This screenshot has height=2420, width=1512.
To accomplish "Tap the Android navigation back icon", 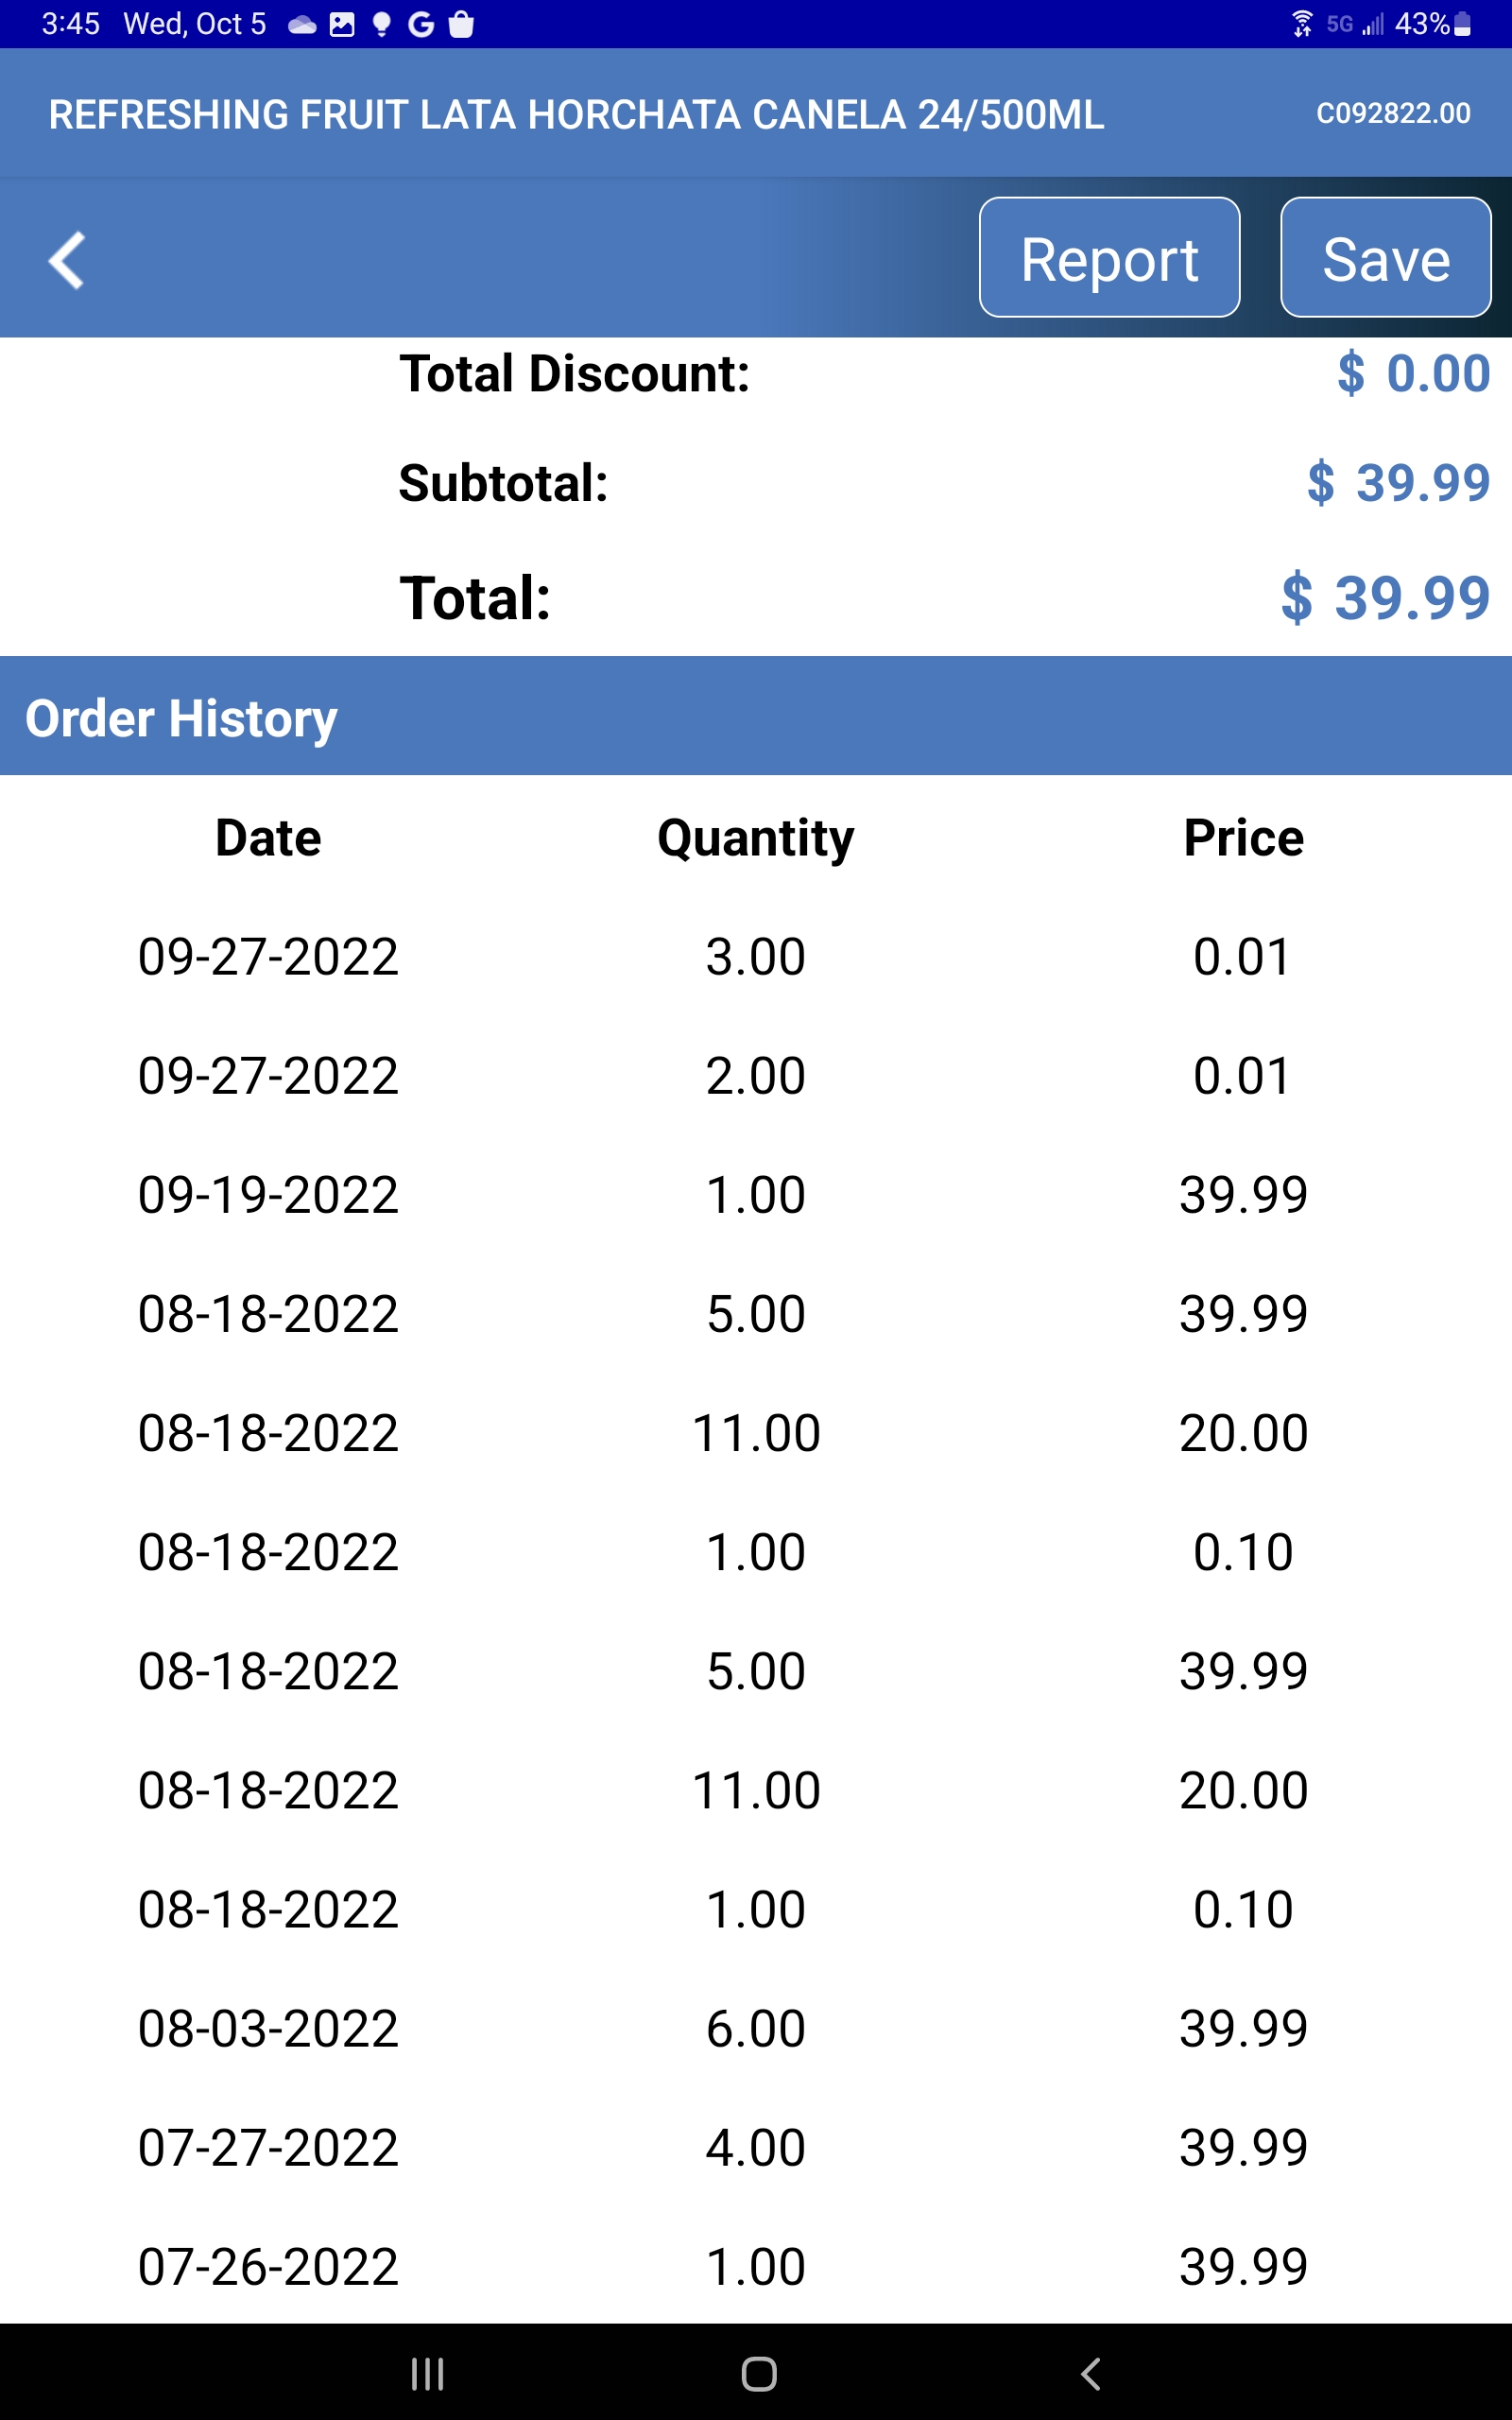I will point(1091,2373).
